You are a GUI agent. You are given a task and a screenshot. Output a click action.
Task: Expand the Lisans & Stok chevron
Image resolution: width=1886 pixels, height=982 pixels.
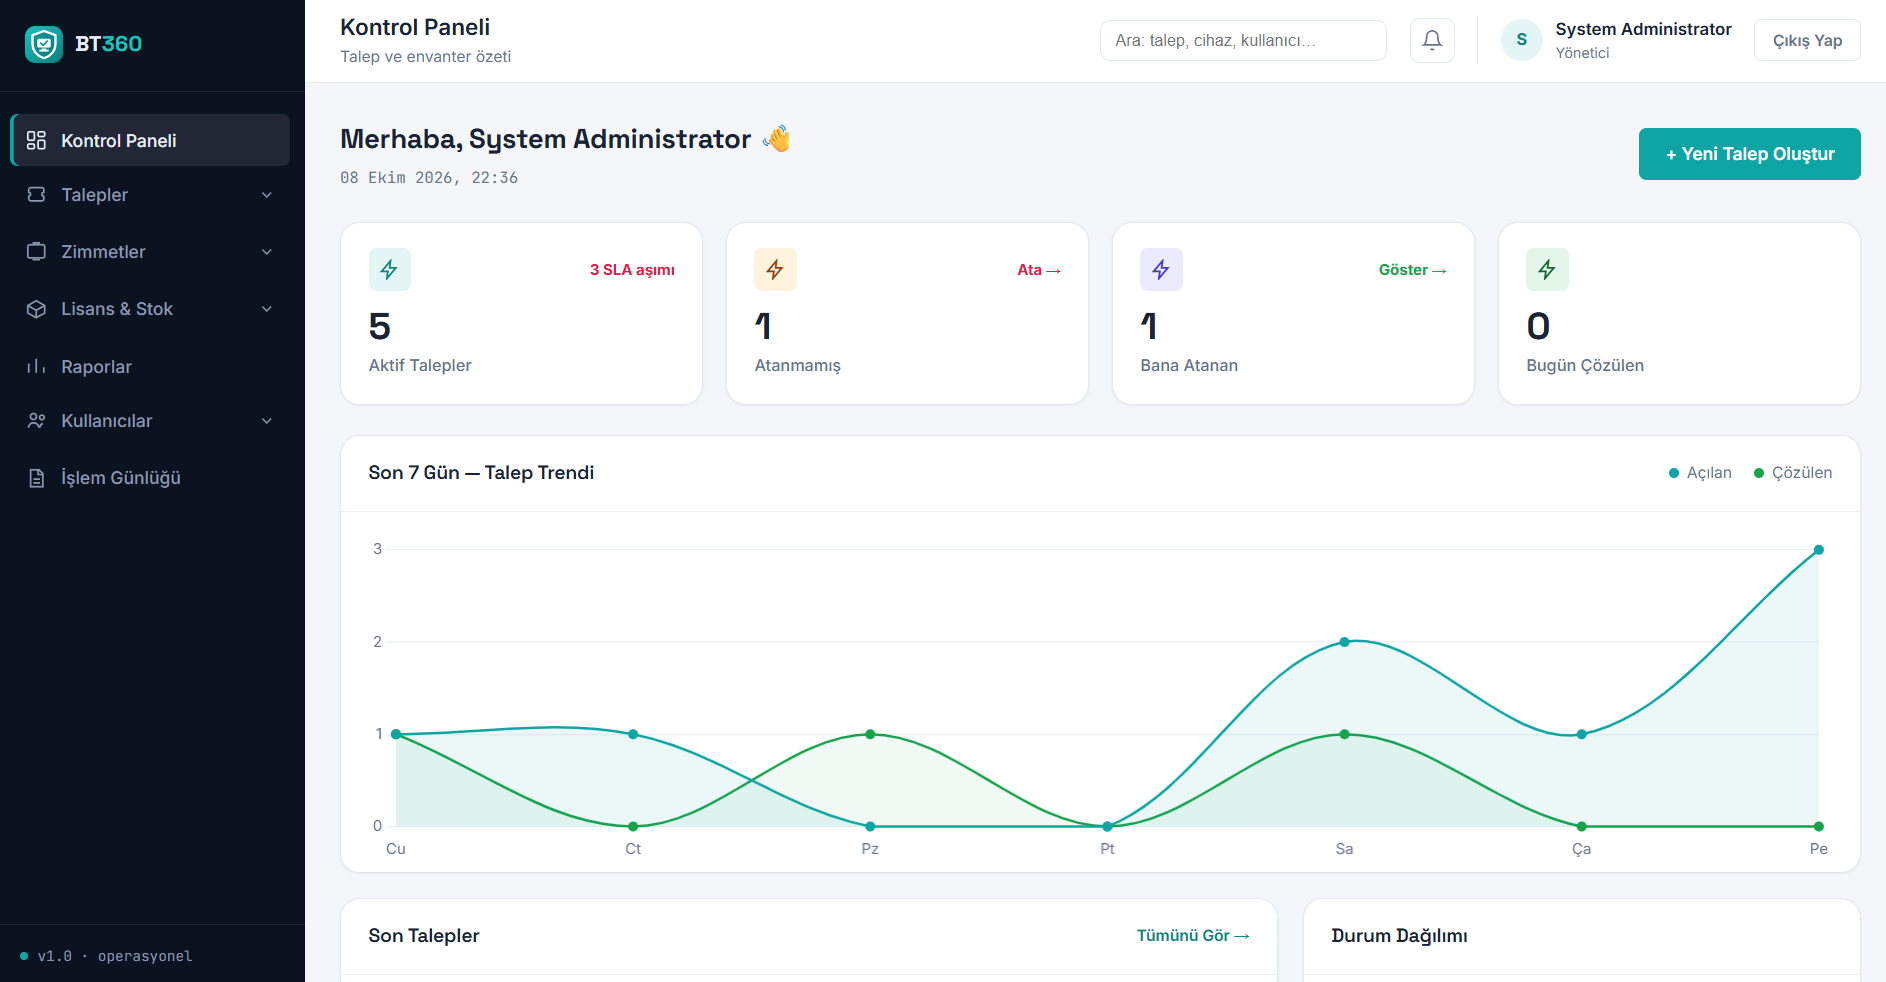267,309
